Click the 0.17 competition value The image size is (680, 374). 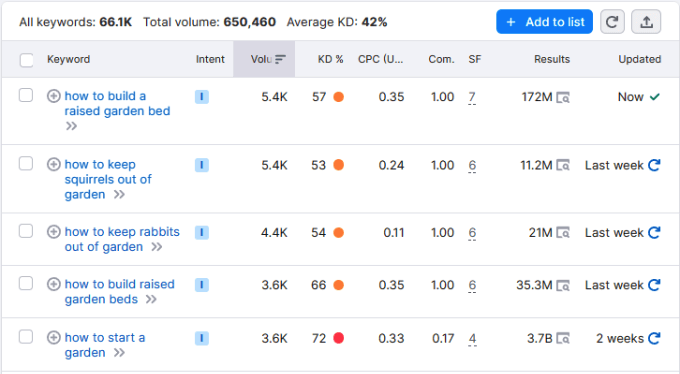443,338
